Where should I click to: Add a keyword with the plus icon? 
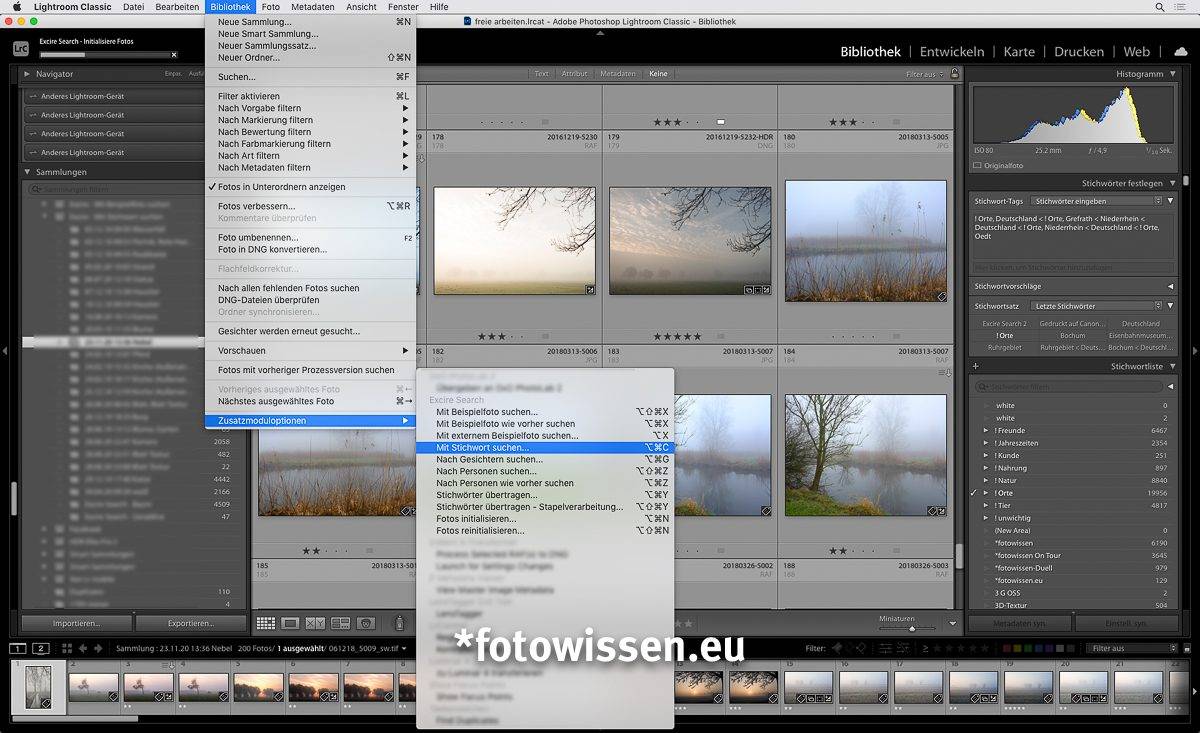tap(975, 367)
